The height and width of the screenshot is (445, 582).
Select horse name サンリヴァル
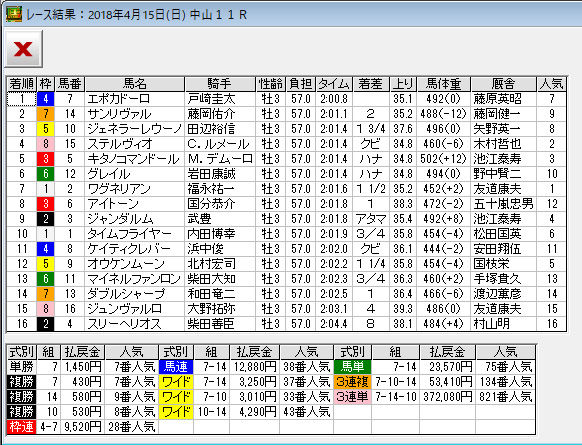(119, 114)
